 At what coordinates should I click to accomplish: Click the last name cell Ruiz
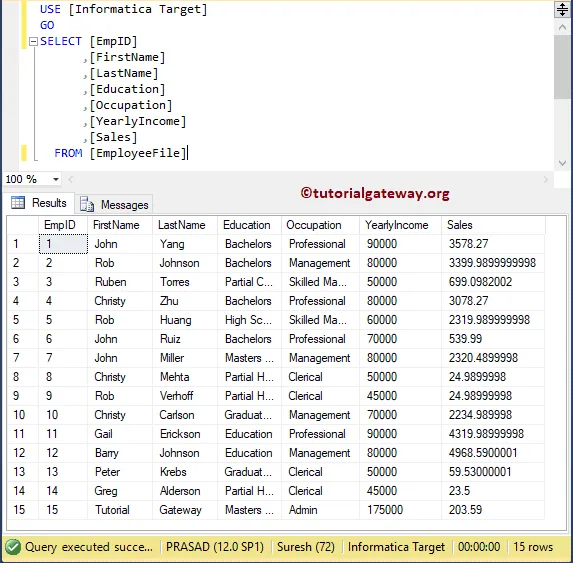185,339
